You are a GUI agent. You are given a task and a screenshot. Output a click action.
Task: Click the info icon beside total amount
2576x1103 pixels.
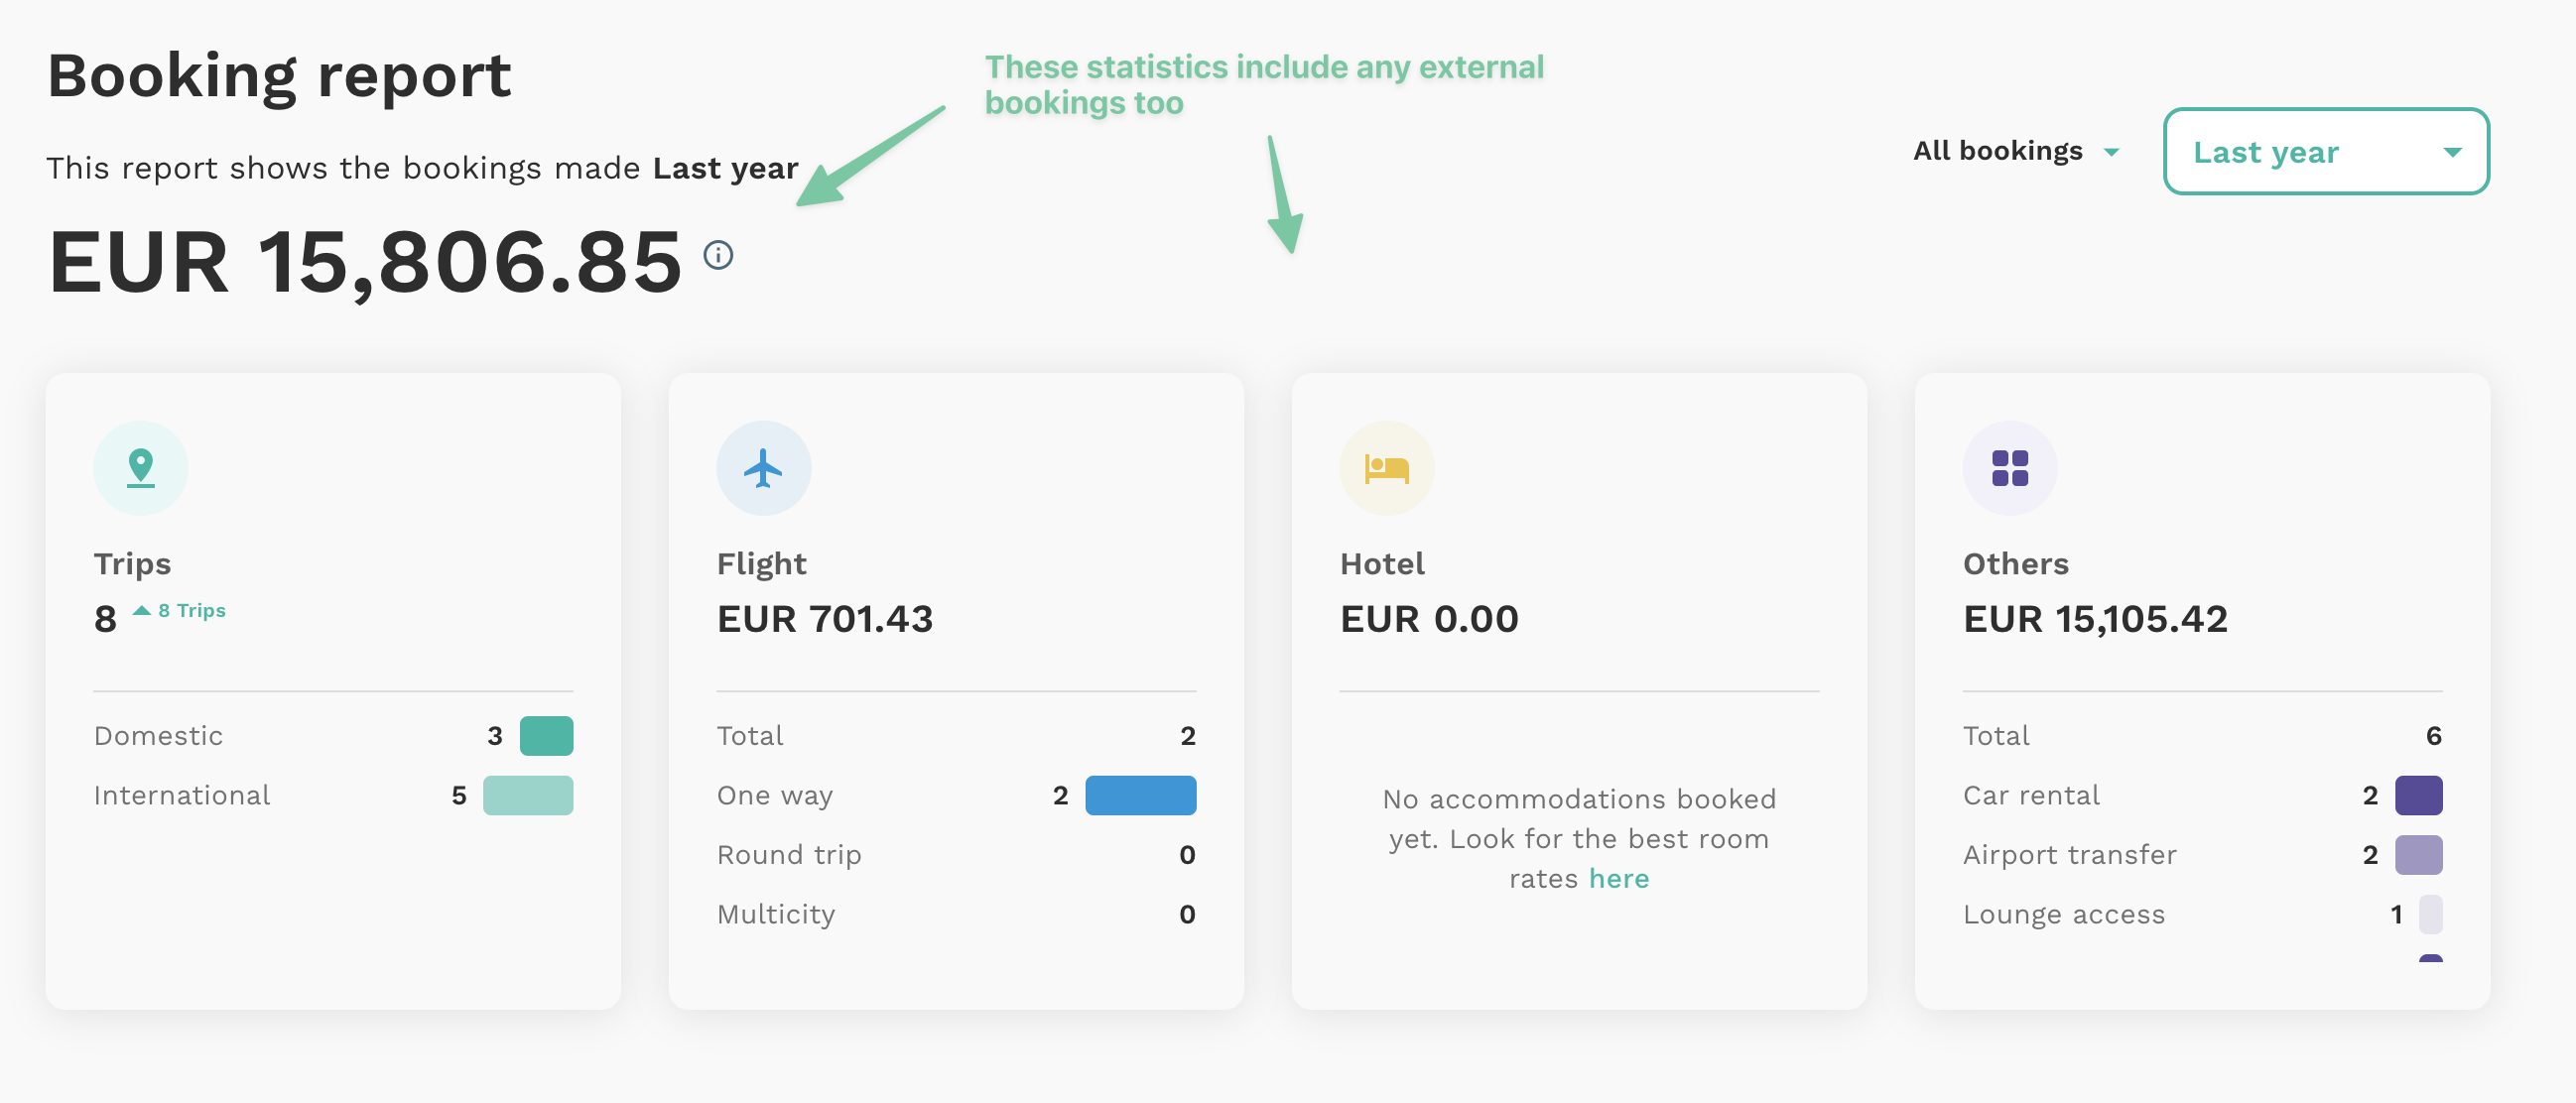click(x=718, y=255)
